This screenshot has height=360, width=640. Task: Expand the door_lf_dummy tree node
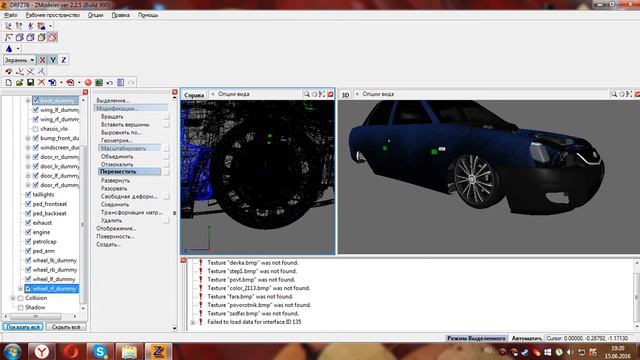tap(28, 176)
